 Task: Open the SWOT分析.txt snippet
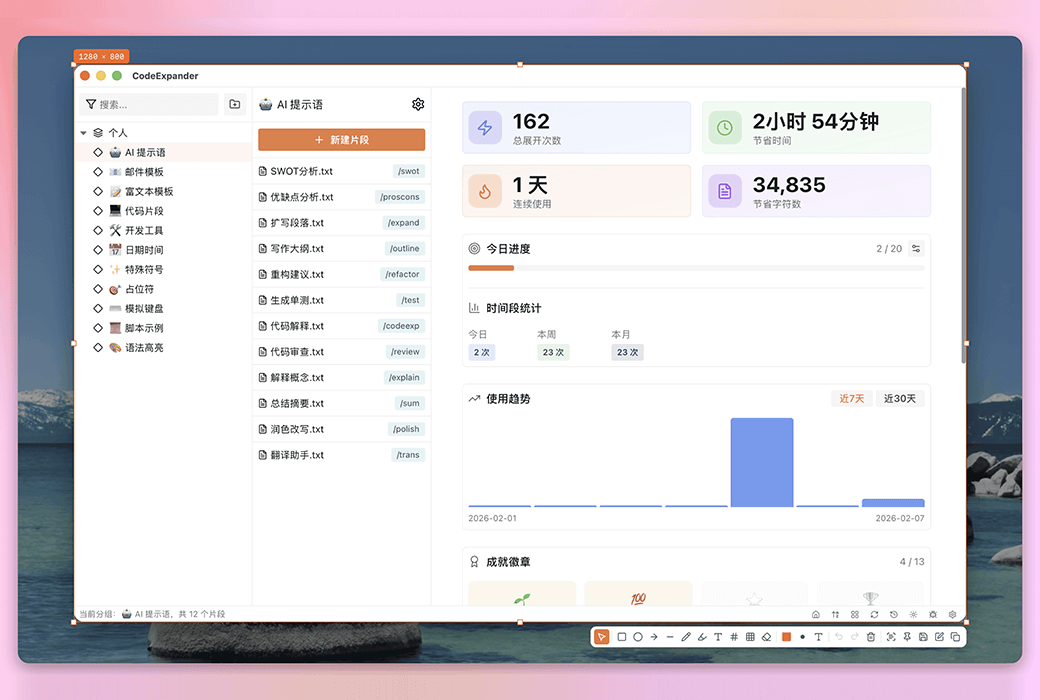[341, 171]
